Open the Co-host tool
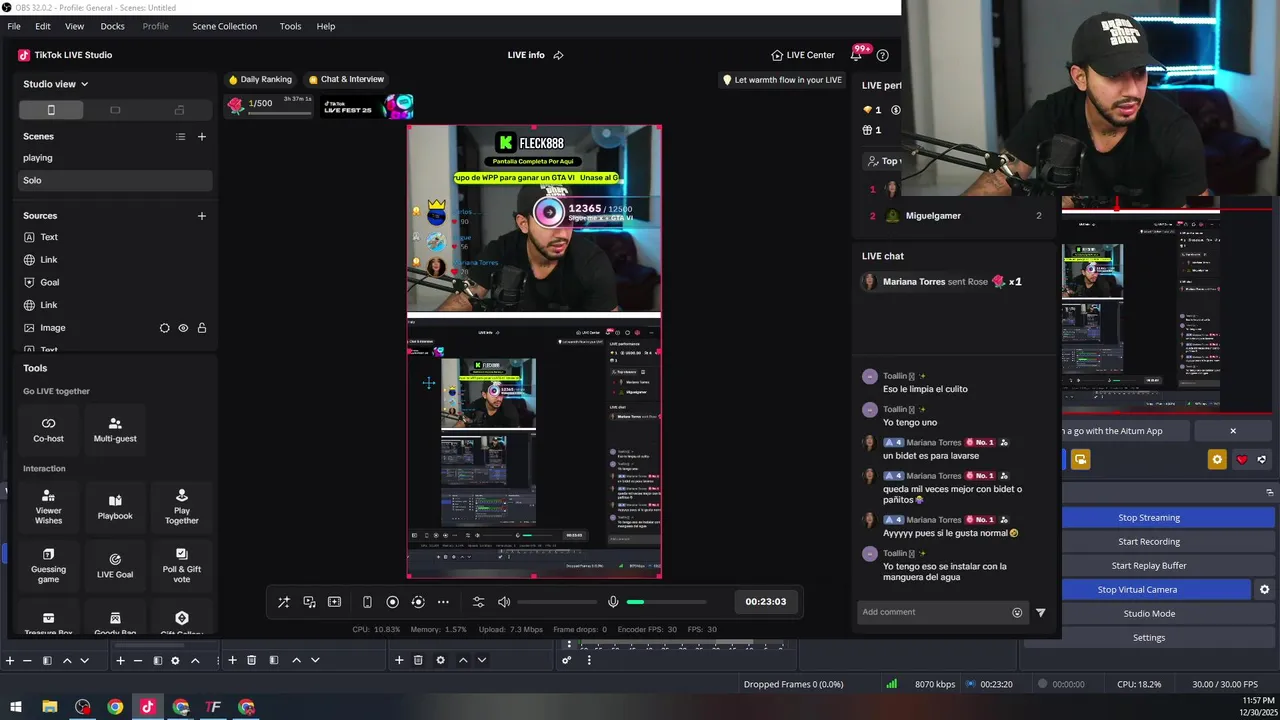 (48, 429)
